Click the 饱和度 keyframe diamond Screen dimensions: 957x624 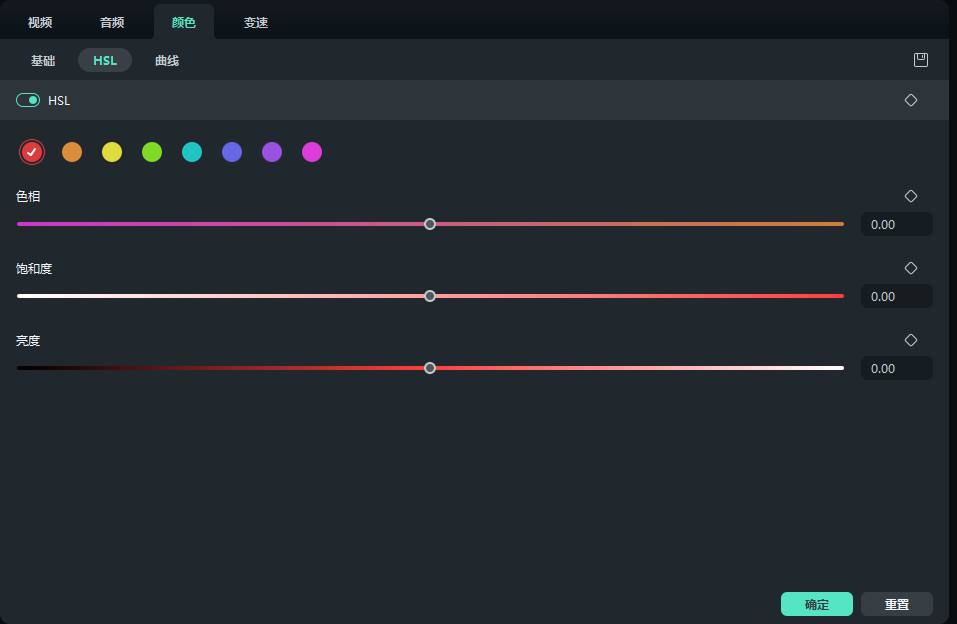click(911, 268)
